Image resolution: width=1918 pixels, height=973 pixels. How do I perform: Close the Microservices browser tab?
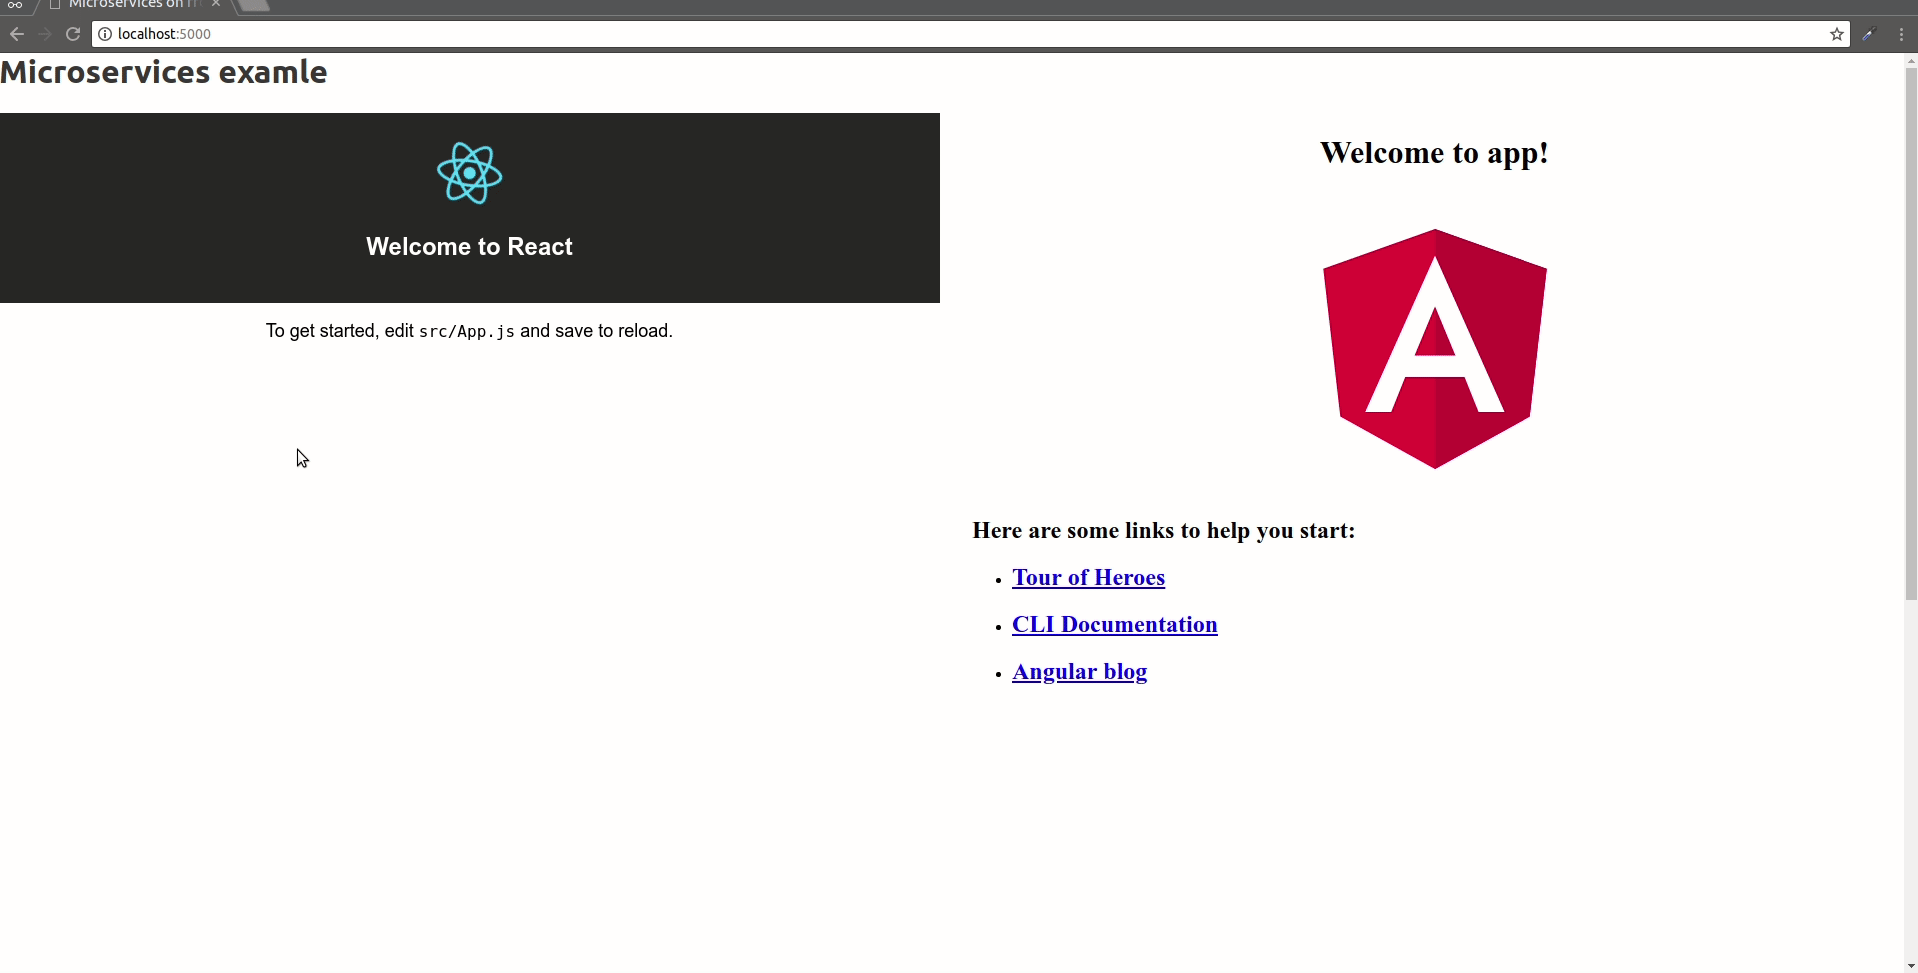coord(216,4)
